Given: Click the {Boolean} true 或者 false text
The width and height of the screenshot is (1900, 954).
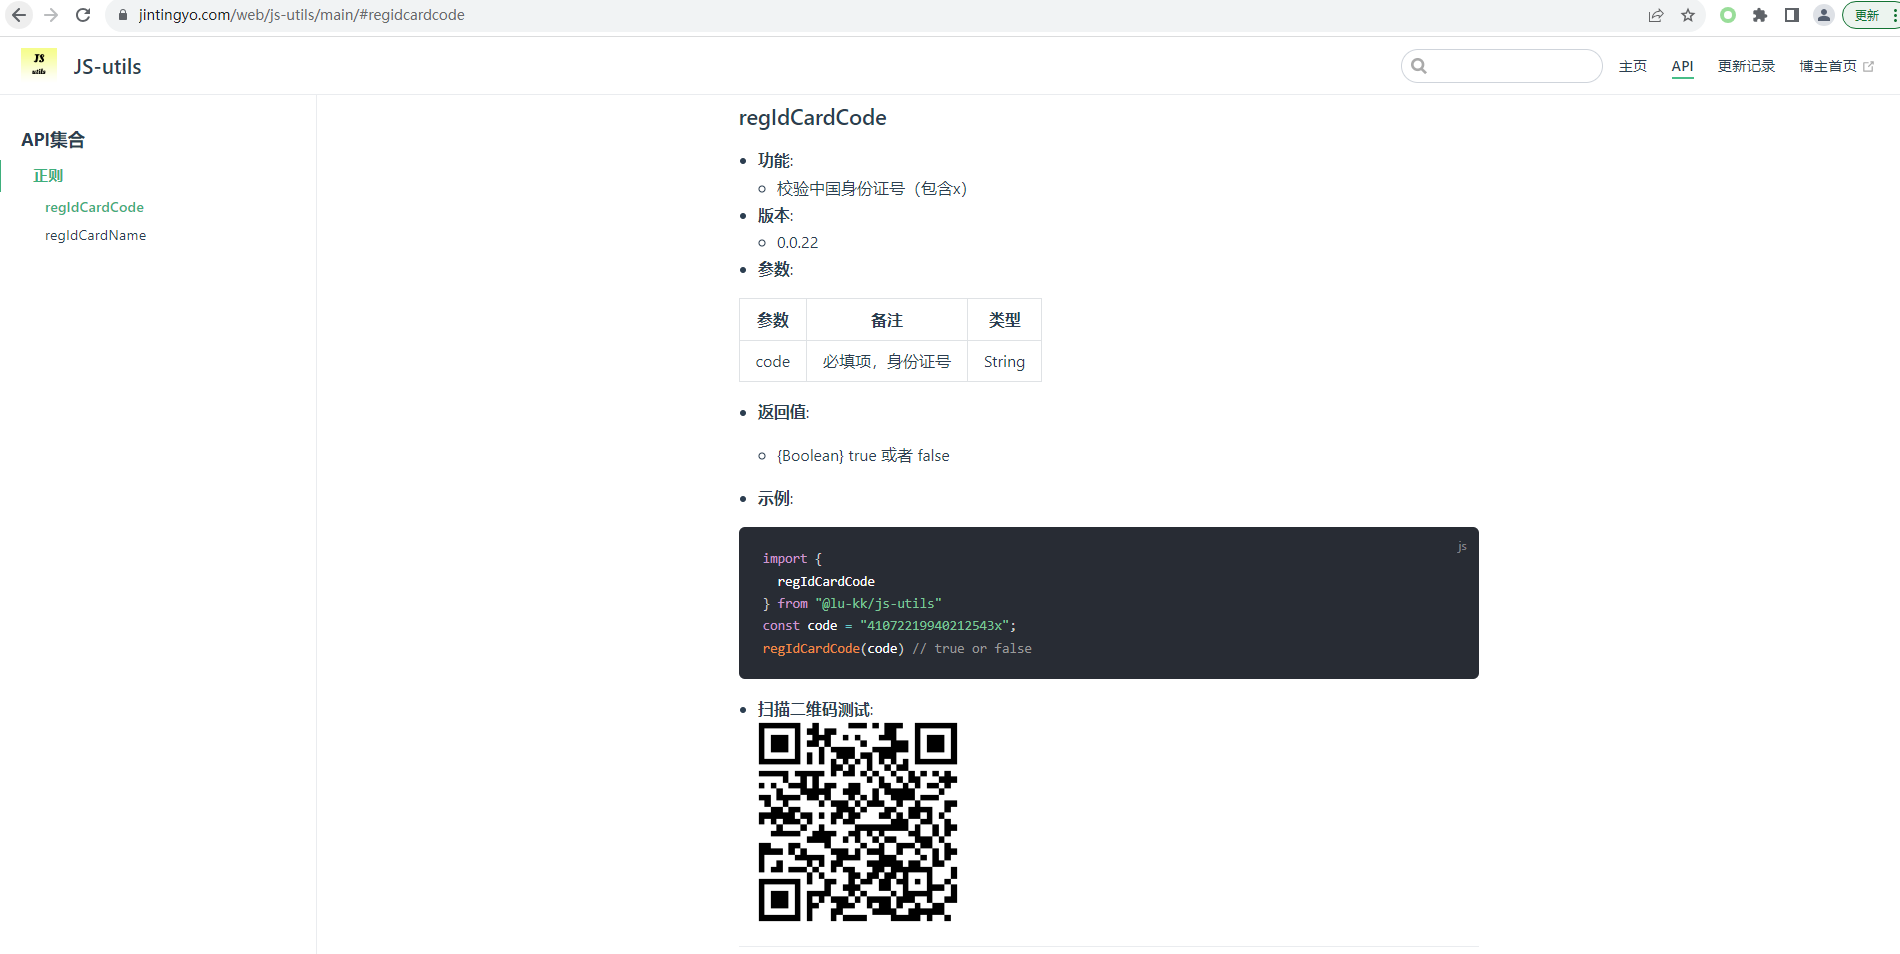Looking at the screenshot, I should [x=863, y=455].
